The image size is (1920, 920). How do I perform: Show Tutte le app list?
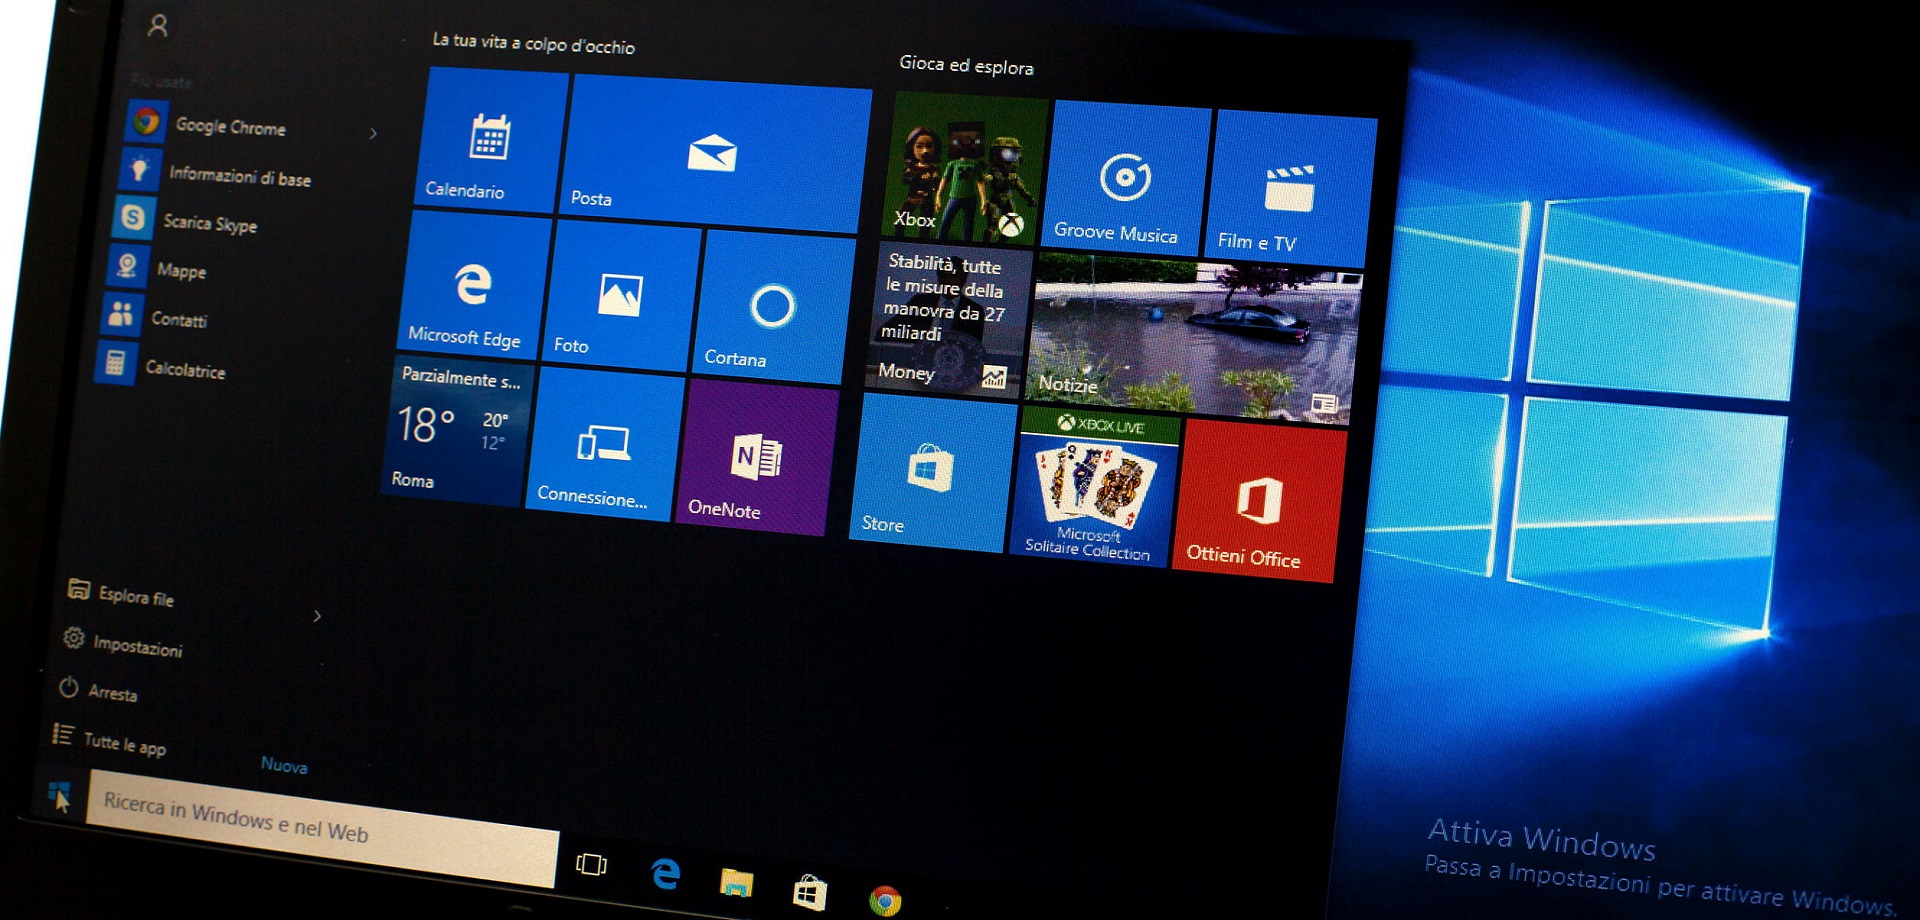(x=110, y=741)
